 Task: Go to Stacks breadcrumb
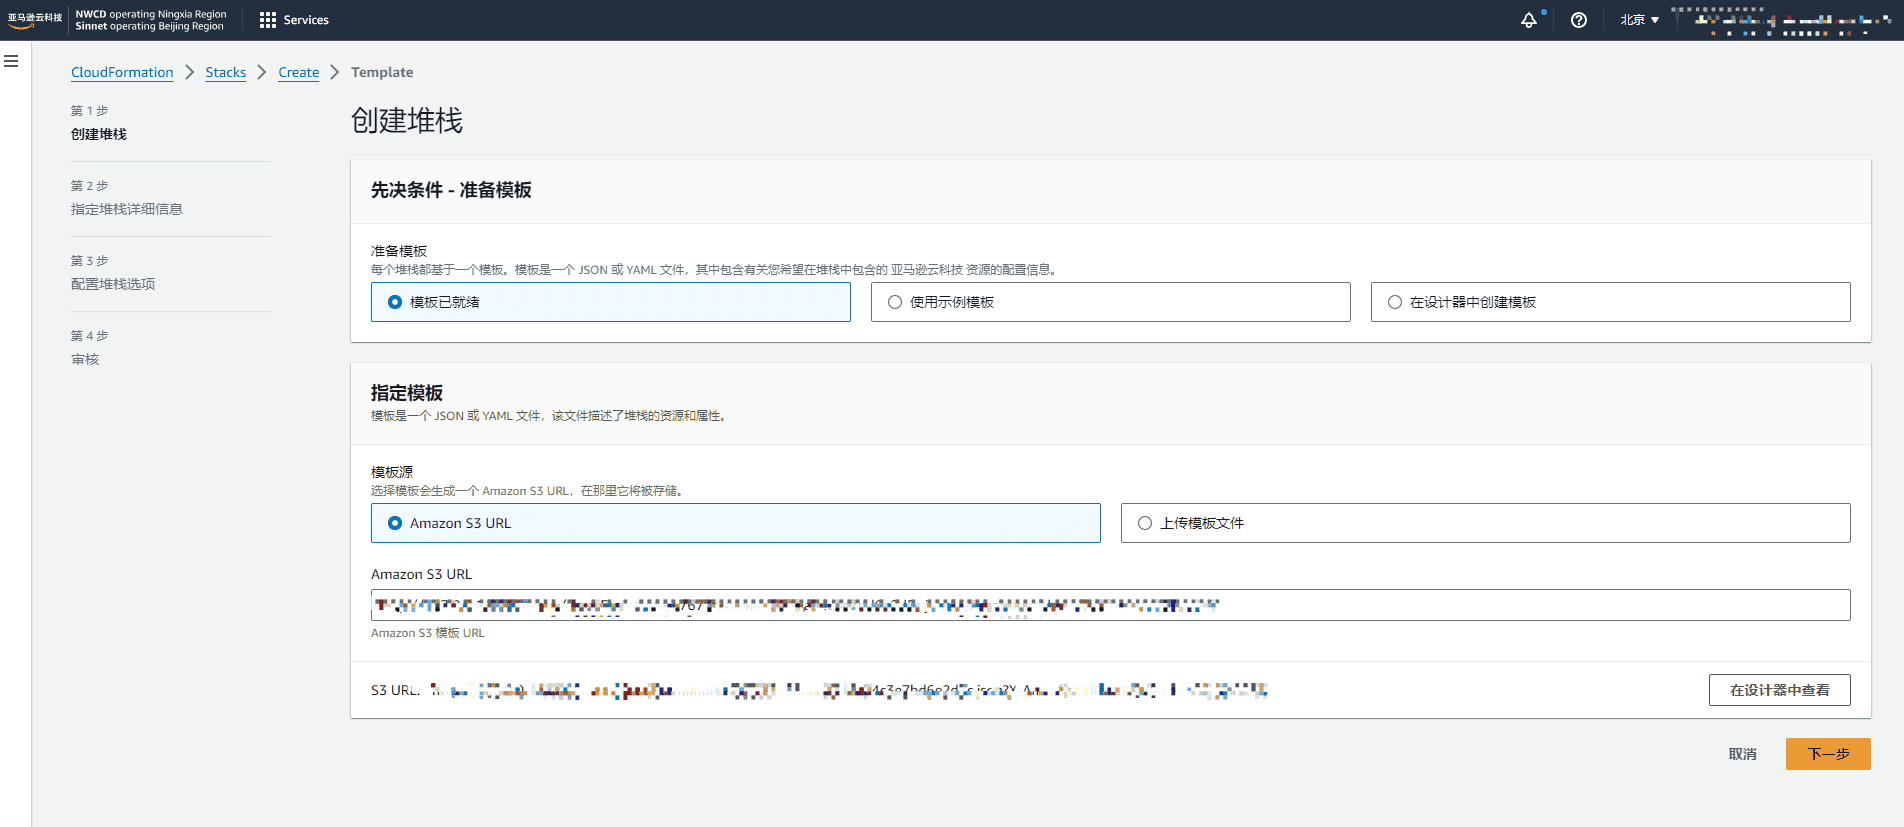[x=226, y=72]
